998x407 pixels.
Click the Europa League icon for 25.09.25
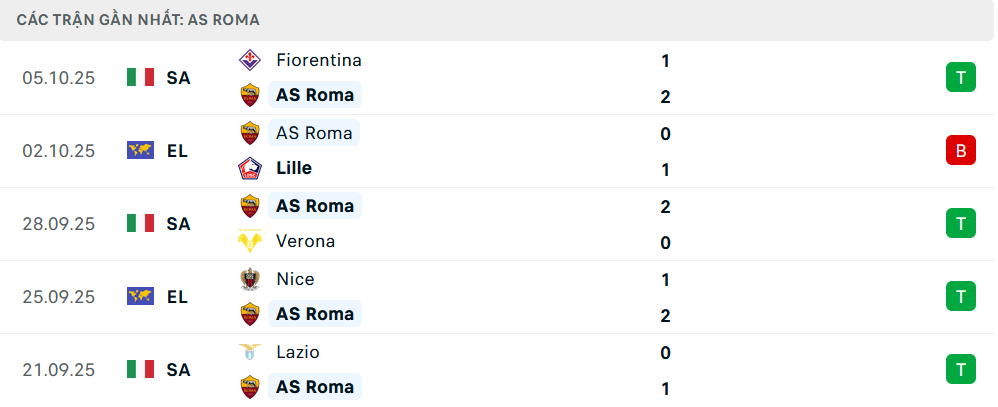(x=140, y=296)
